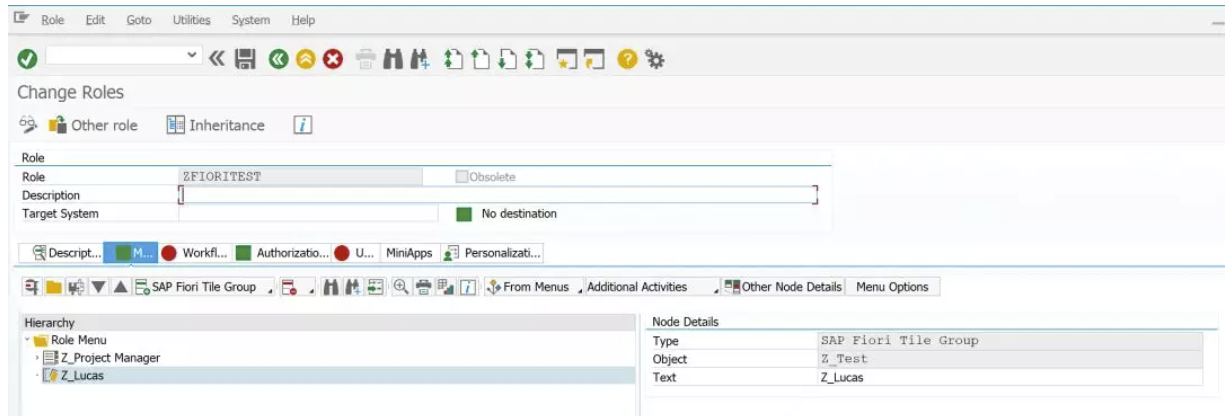Click the Create New Session icon

click(565, 60)
